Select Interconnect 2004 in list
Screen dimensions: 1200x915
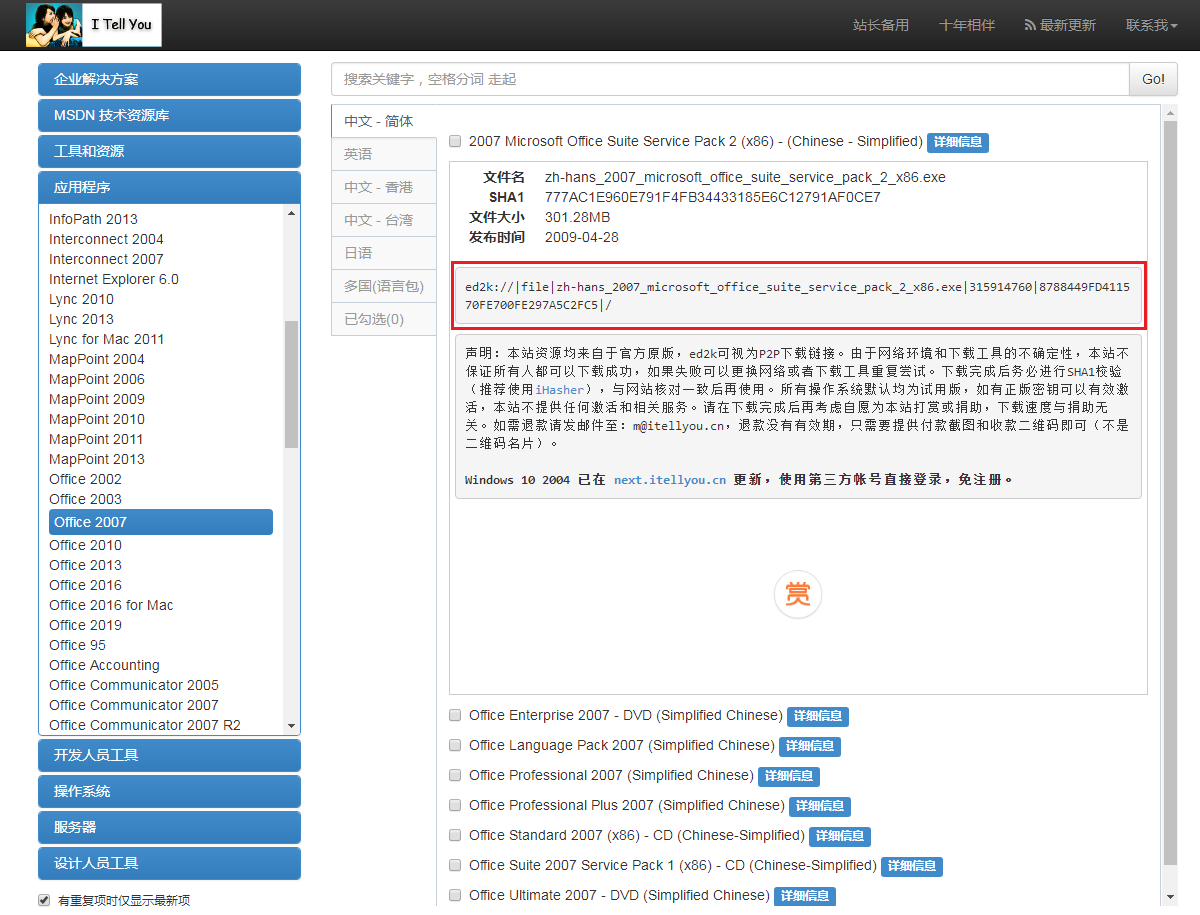click(106, 239)
